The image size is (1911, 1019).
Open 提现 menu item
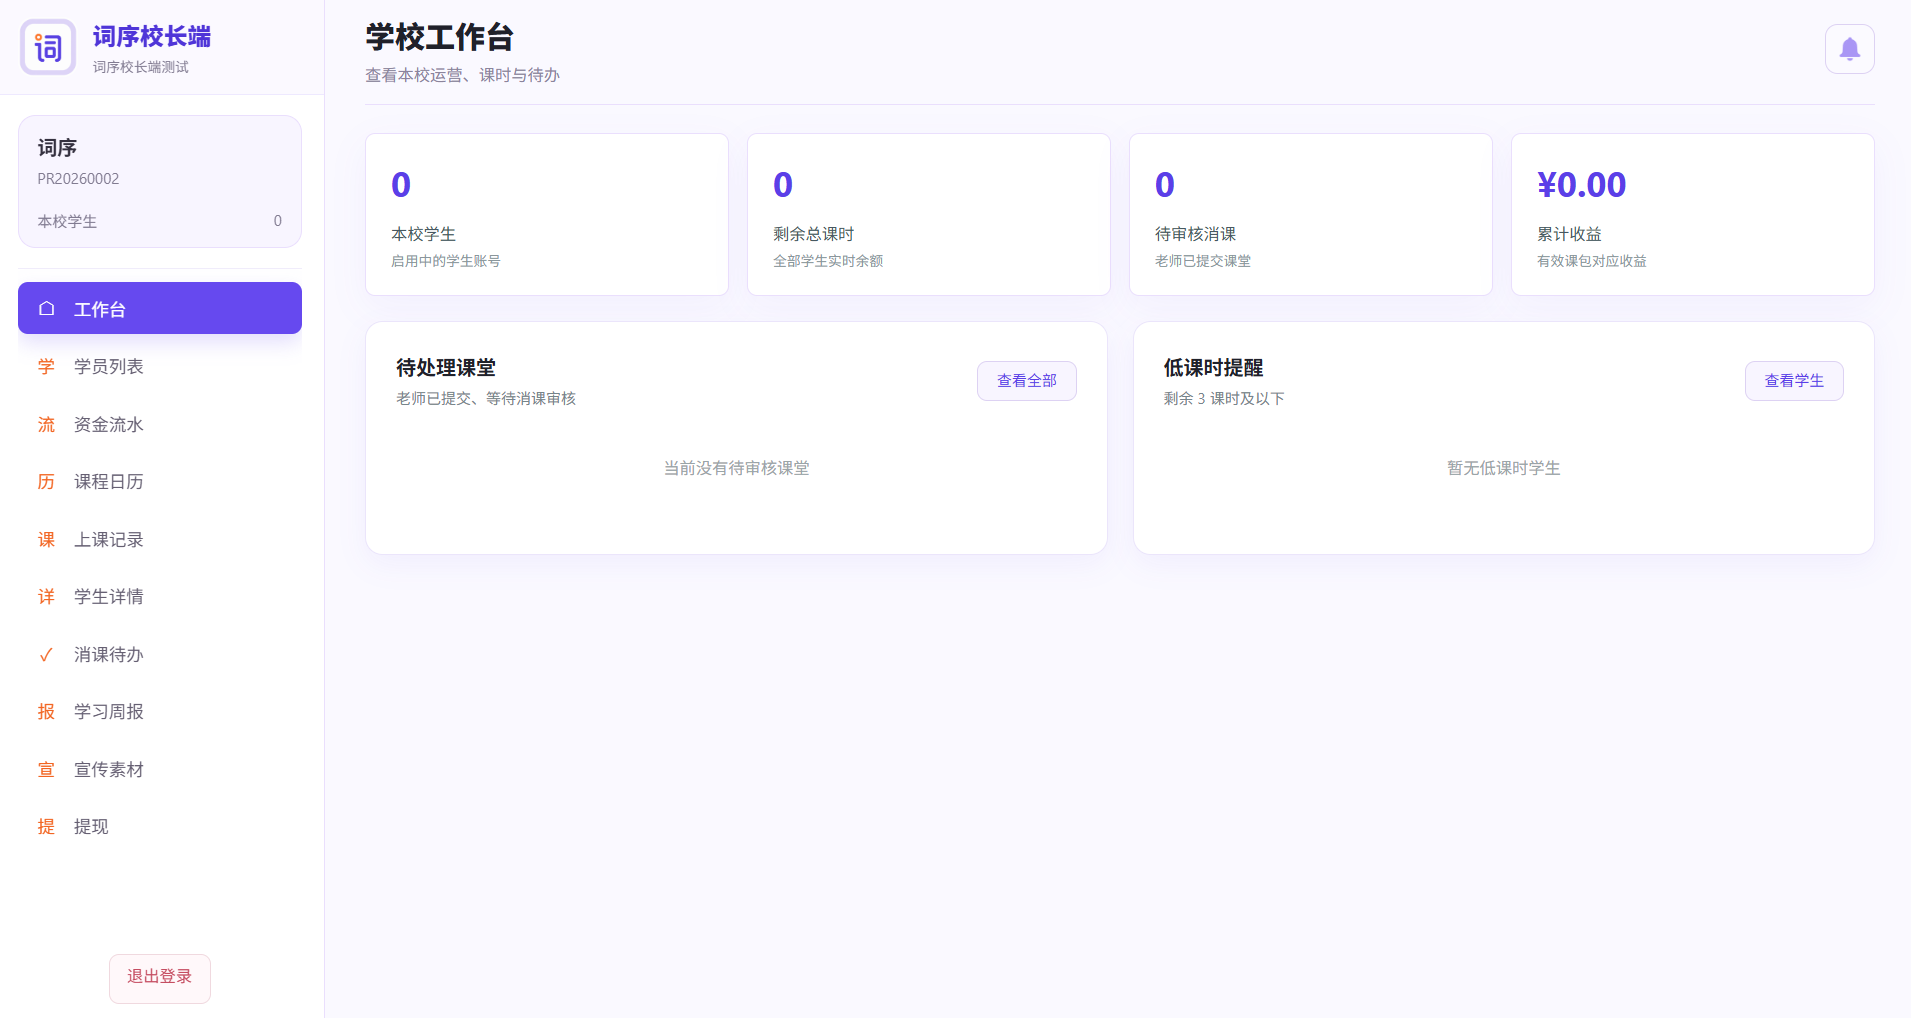point(160,827)
